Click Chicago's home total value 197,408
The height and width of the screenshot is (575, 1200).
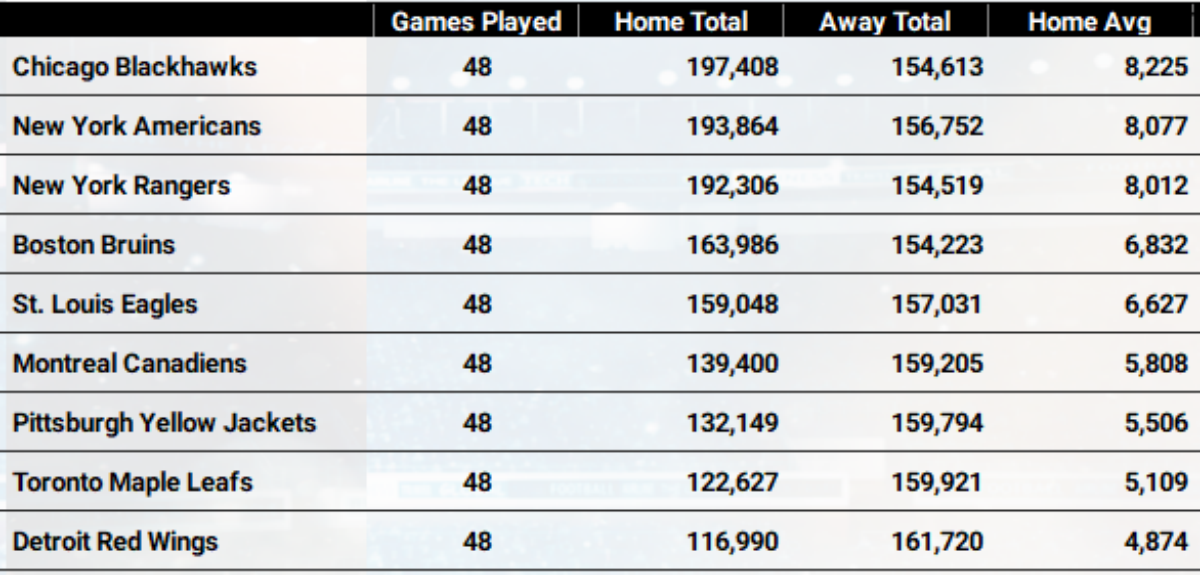click(x=733, y=68)
